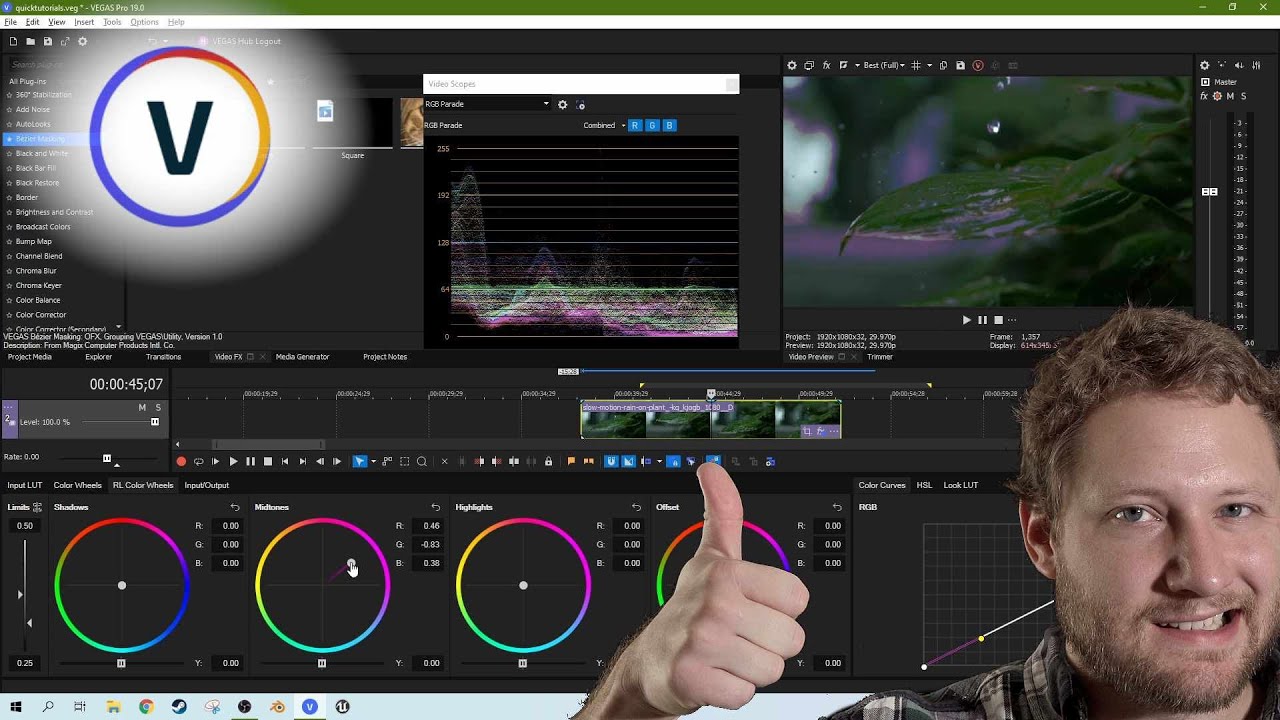Click the Record button in transport bar

click(x=181, y=461)
